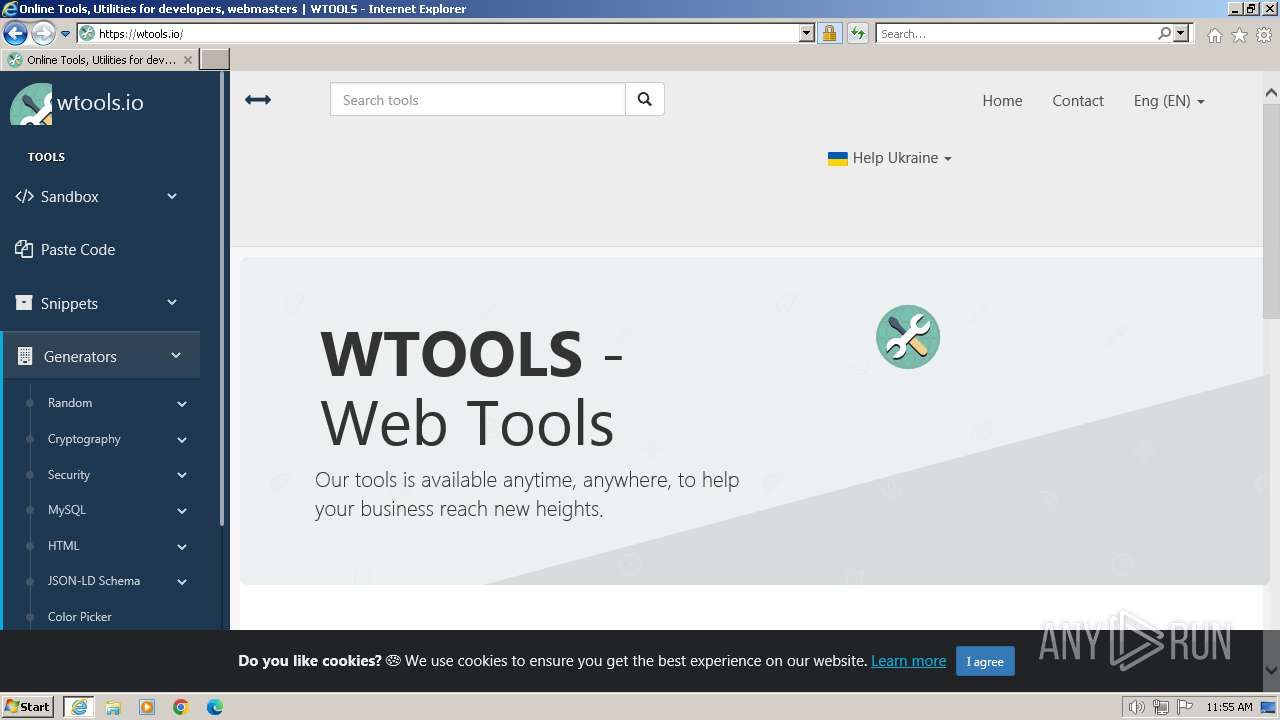This screenshot has width=1280, height=720.
Task: Click the Sandbox code icon
Action: pos(24,197)
